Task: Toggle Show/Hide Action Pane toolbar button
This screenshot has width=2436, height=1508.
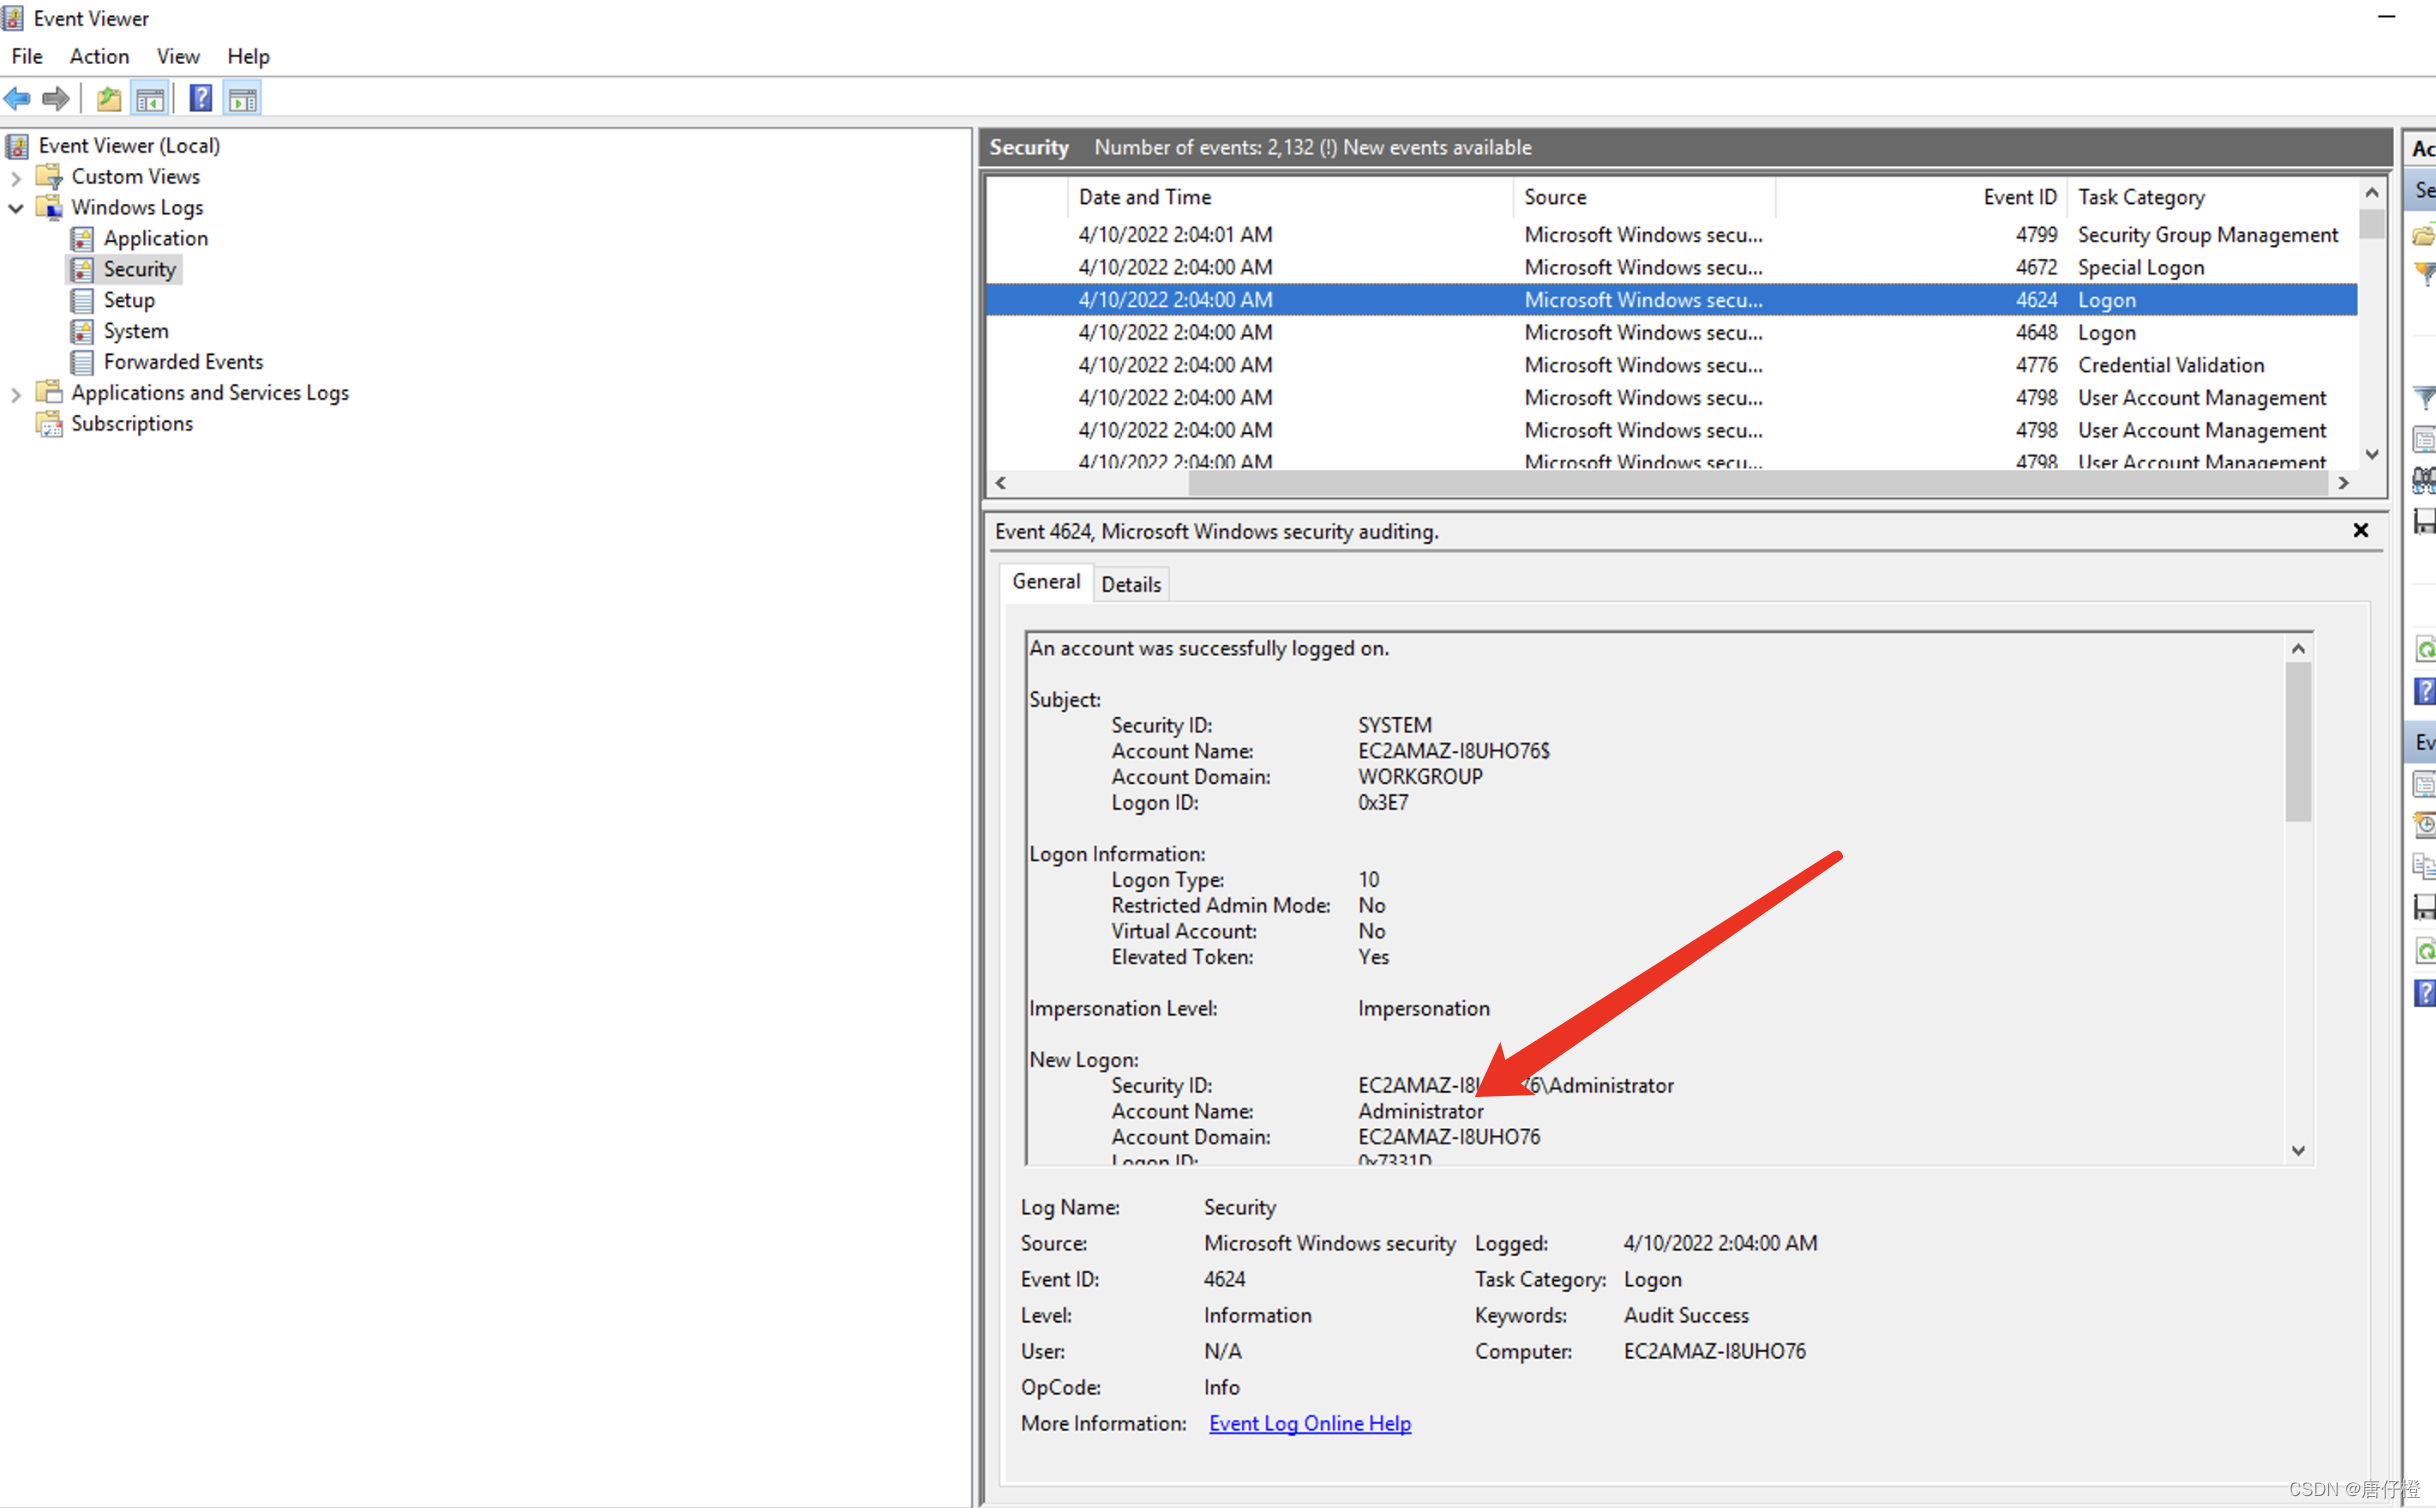Action: coord(243,98)
